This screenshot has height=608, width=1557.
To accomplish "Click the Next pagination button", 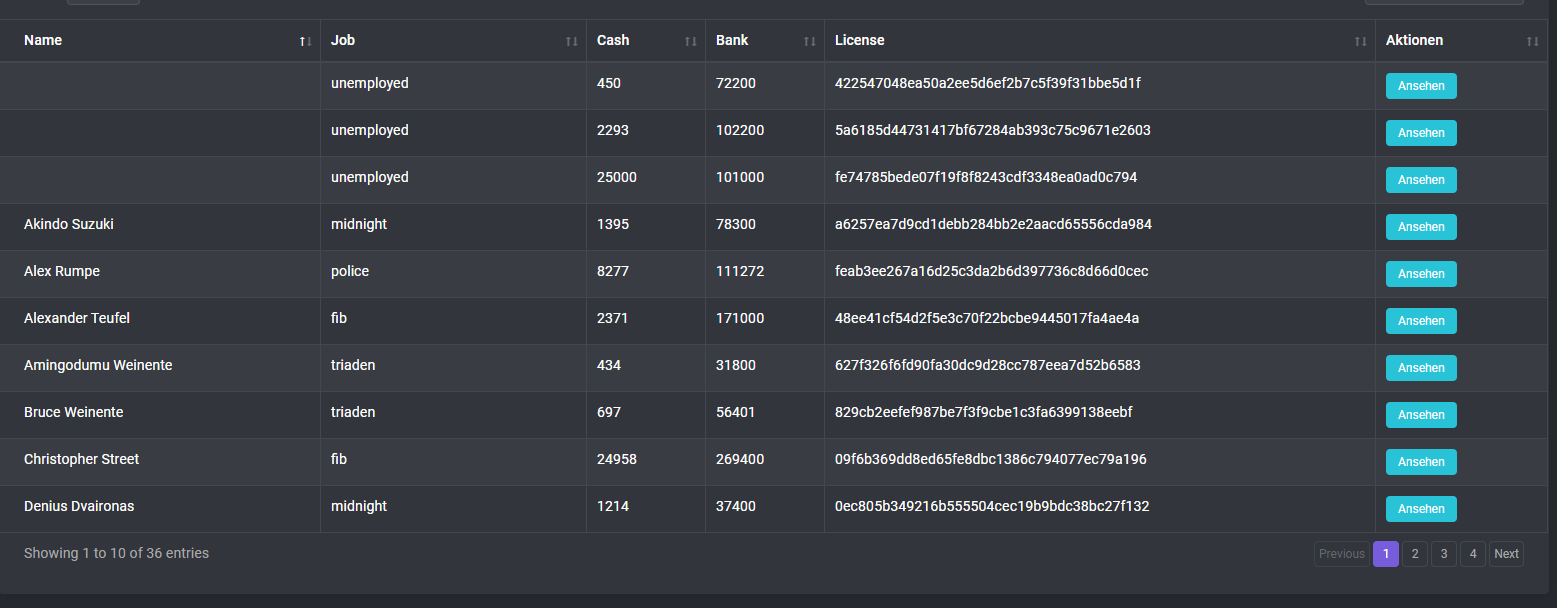I will pos(1506,554).
